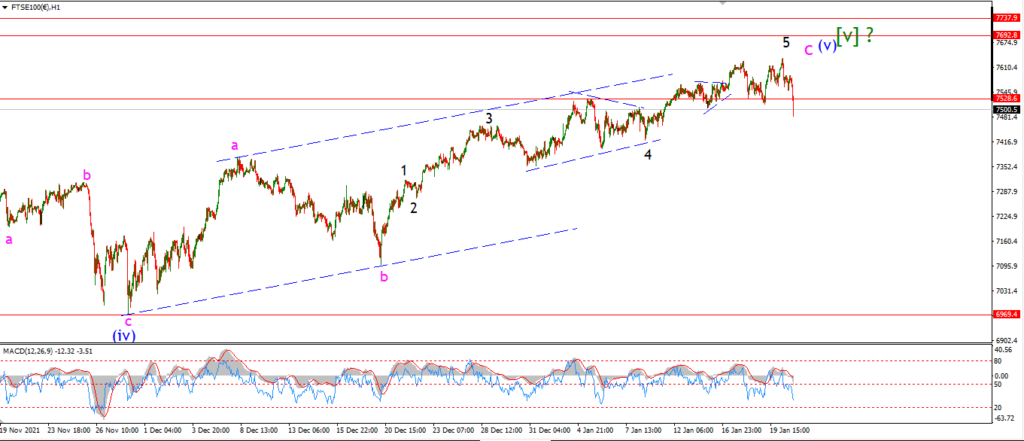Click the 4 Jan 21:00 time axis label
The width and height of the screenshot is (1024, 441).
(592, 431)
